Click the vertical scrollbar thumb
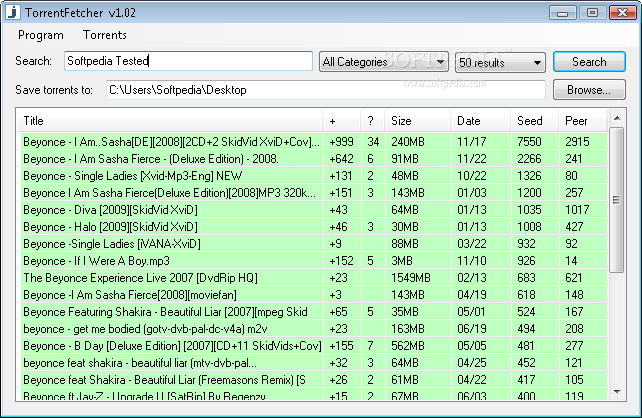642x418 pixels. click(x=616, y=200)
